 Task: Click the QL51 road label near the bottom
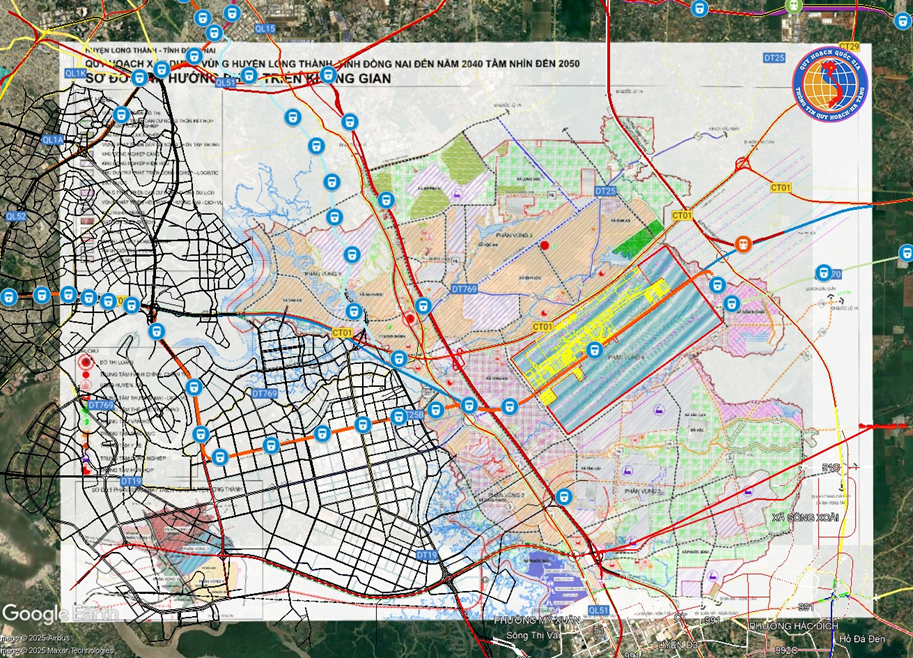(599, 610)
